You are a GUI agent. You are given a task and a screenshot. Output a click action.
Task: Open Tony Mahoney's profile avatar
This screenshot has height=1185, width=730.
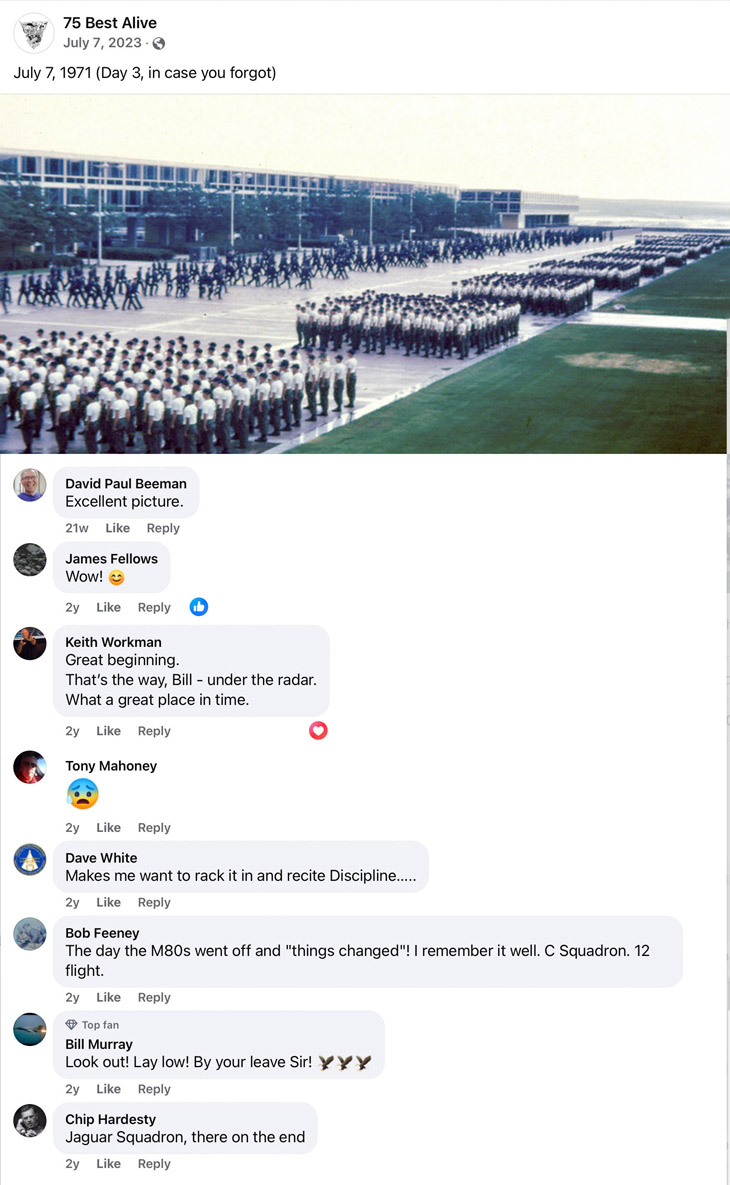click(30, 767)
